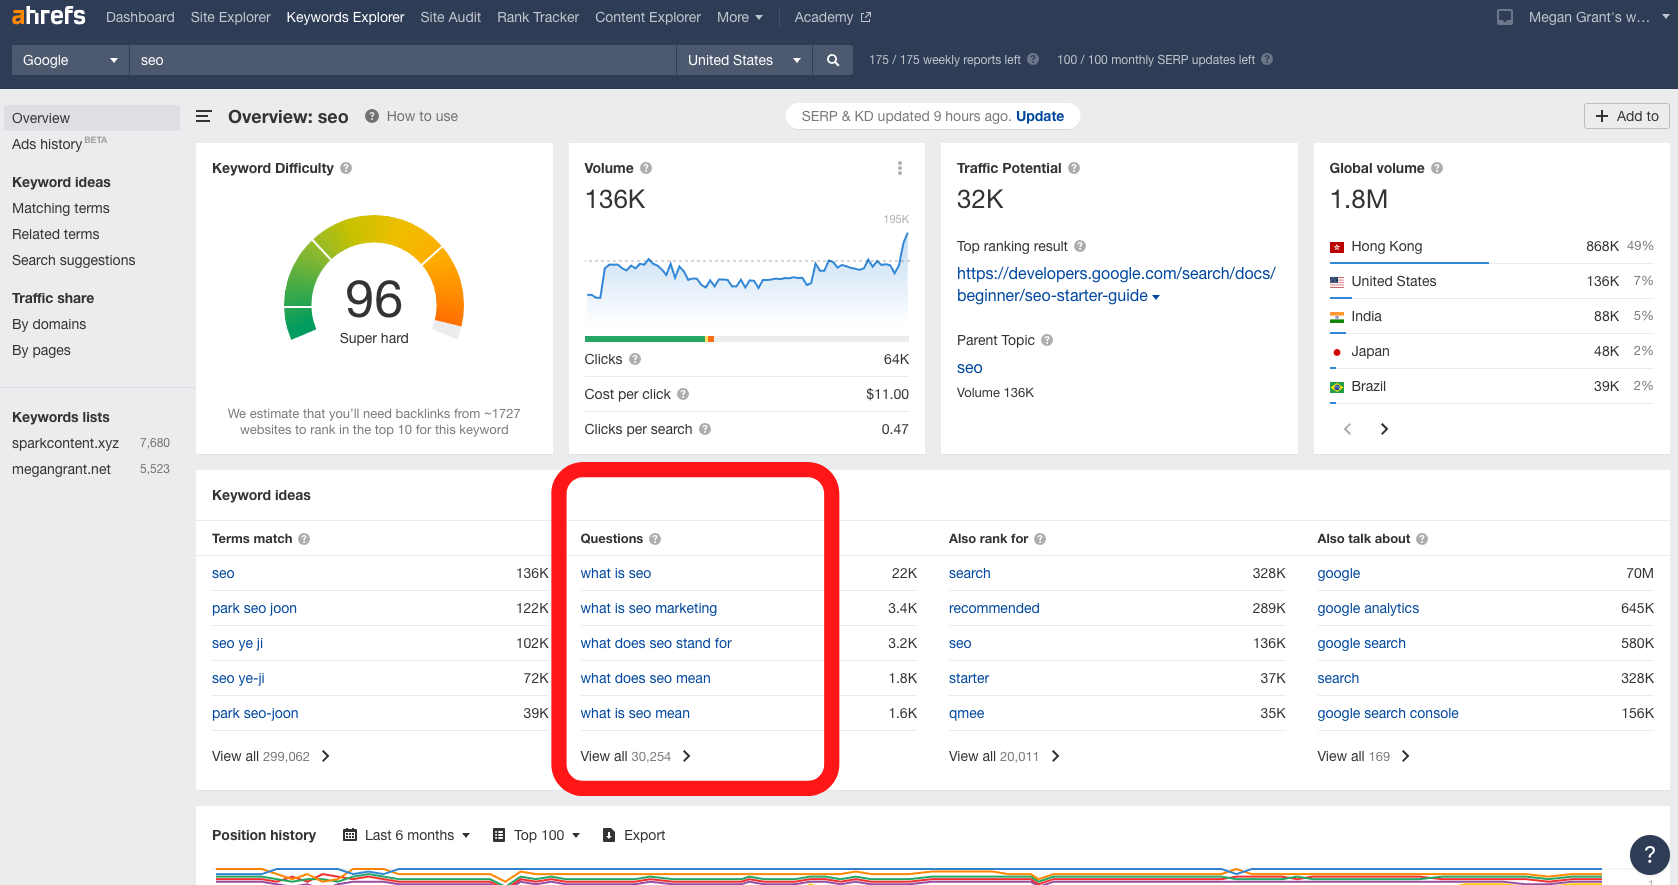The image size is (1678, 885).
Task: Click Questions info icon
Action: 655,539
